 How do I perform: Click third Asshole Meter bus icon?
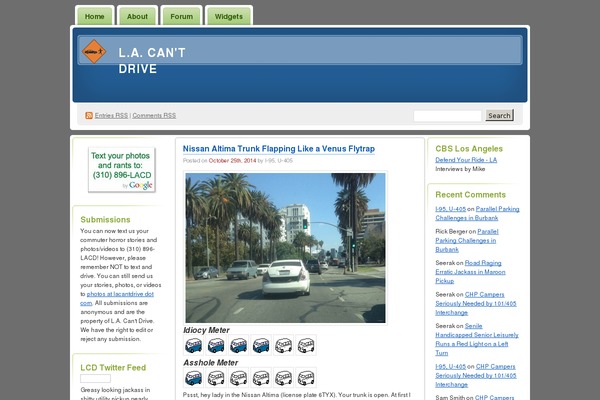[238, 378]
